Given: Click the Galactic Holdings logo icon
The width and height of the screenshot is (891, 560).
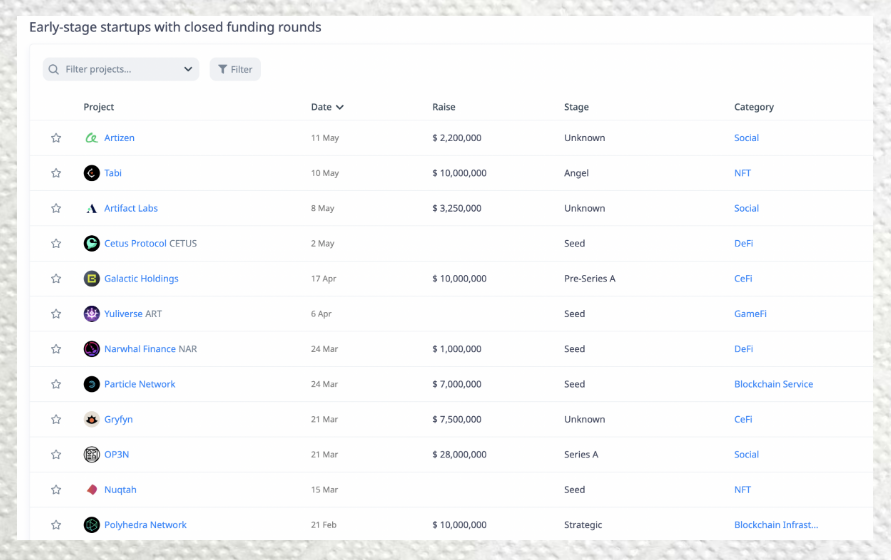Looking at the screenshot, I should (x=91, y=279).
